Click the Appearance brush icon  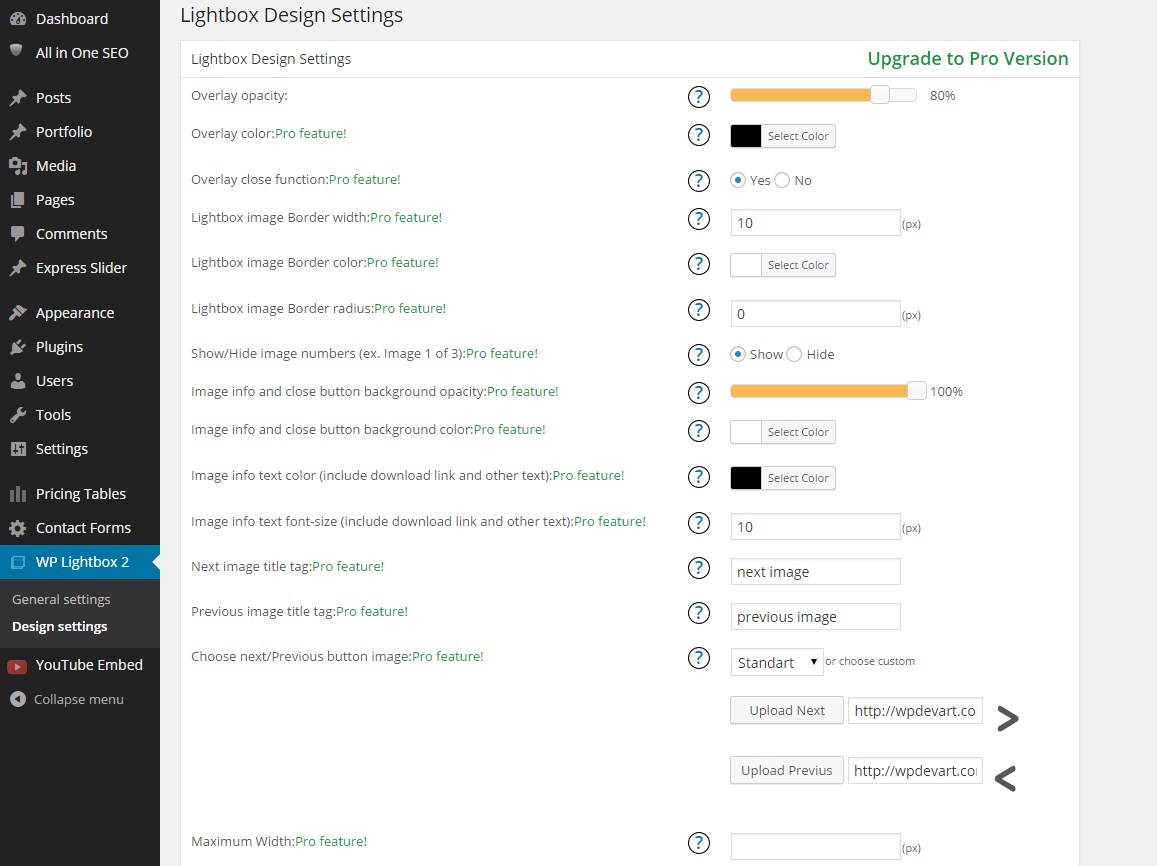[18, 313]
